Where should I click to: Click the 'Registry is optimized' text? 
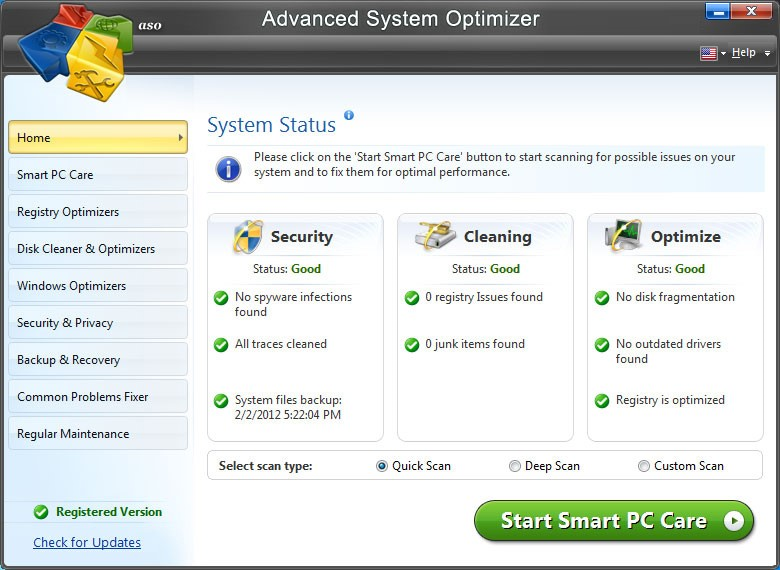pyautogui.click(x=670, y=400)
